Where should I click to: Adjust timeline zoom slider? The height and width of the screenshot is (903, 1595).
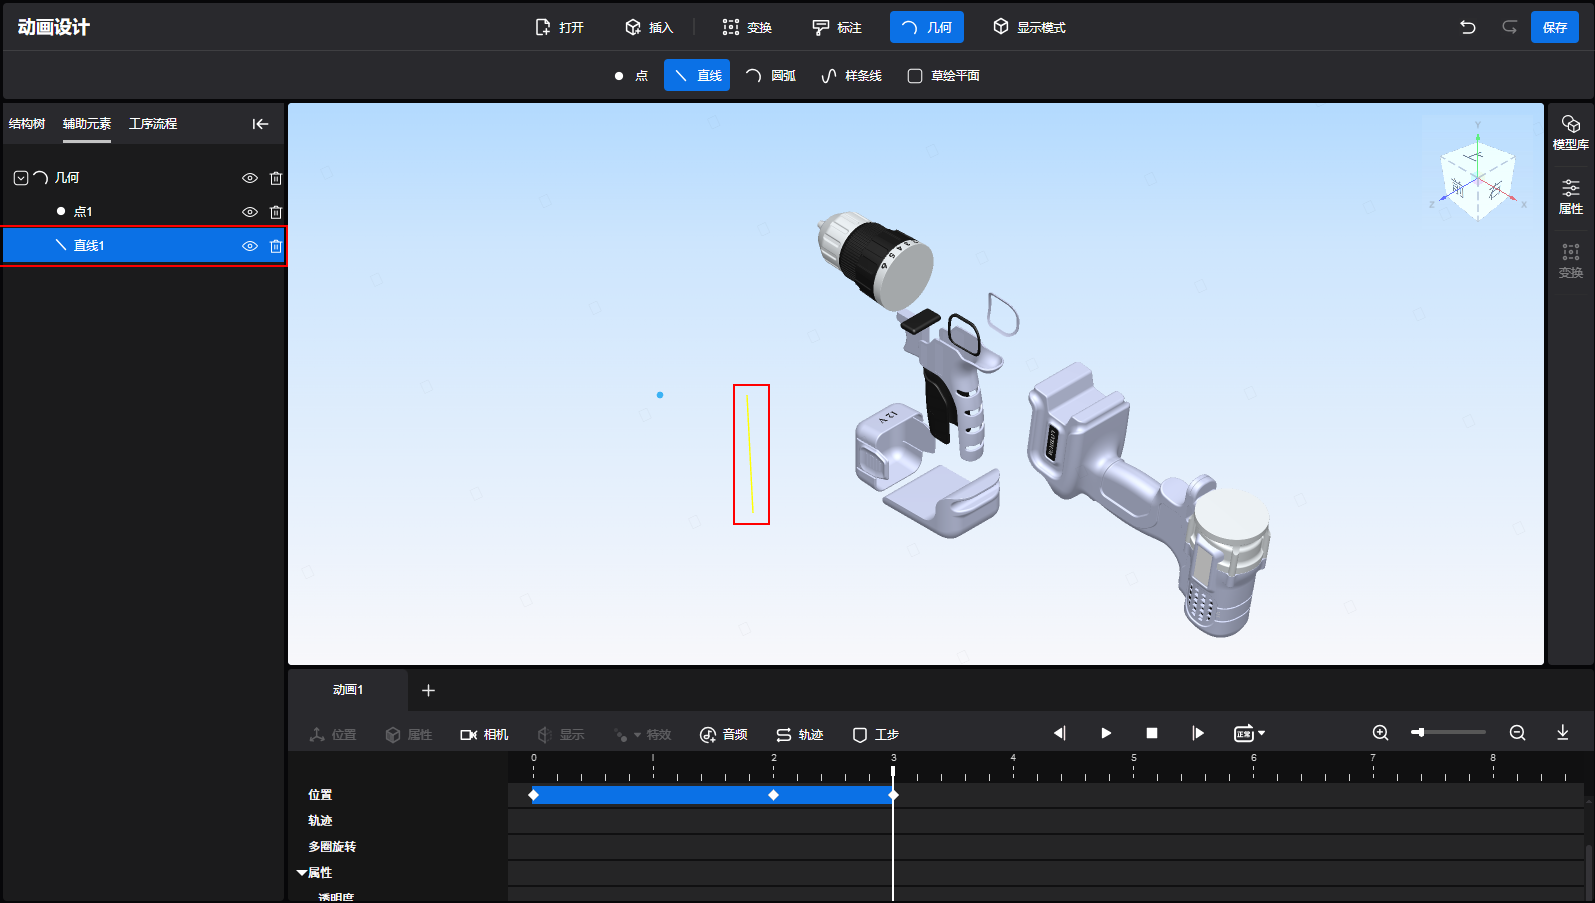pos(1449,733)
